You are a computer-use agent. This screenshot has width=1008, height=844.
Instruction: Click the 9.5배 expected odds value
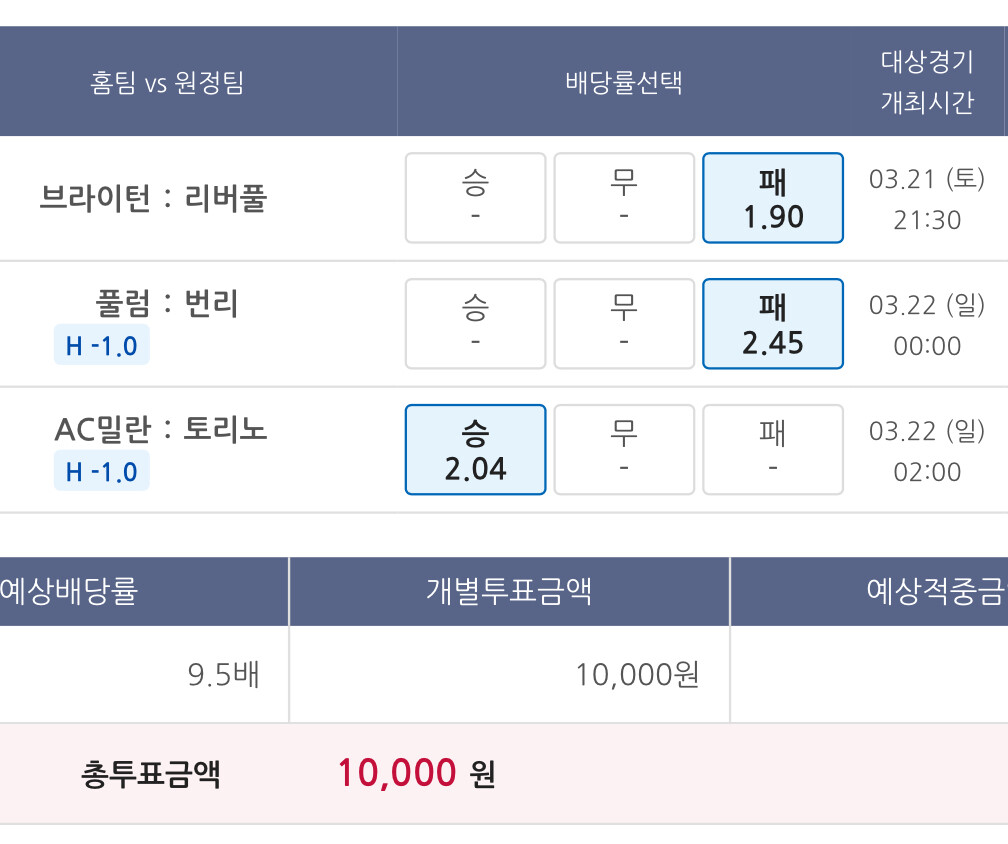point(224,675)
